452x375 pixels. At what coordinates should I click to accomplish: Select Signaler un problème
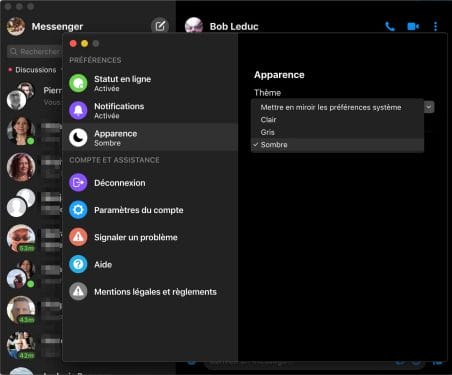tap(150, 237)
